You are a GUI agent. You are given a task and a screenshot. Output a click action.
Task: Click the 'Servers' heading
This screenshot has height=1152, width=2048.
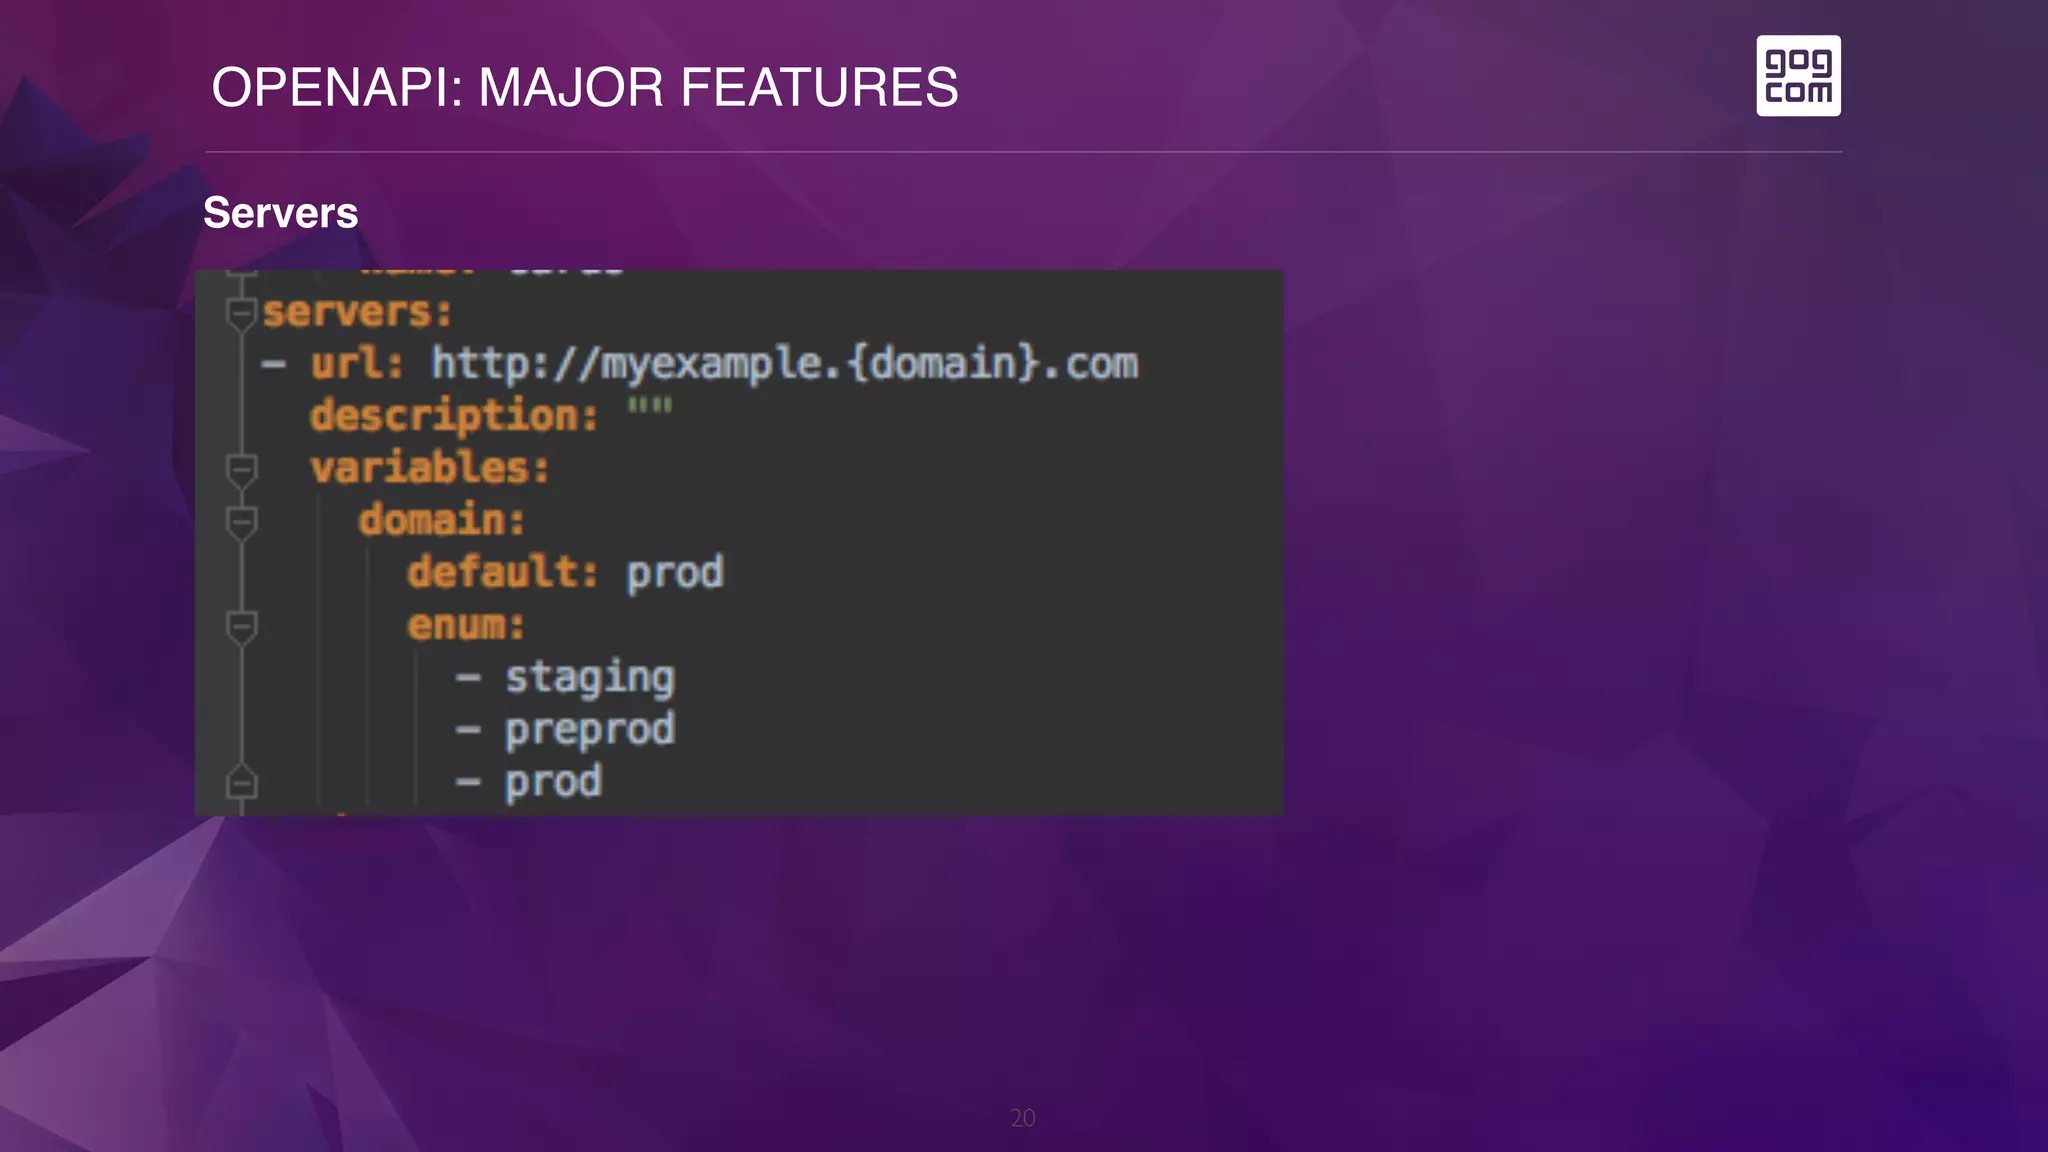click(x=281, y=213)
